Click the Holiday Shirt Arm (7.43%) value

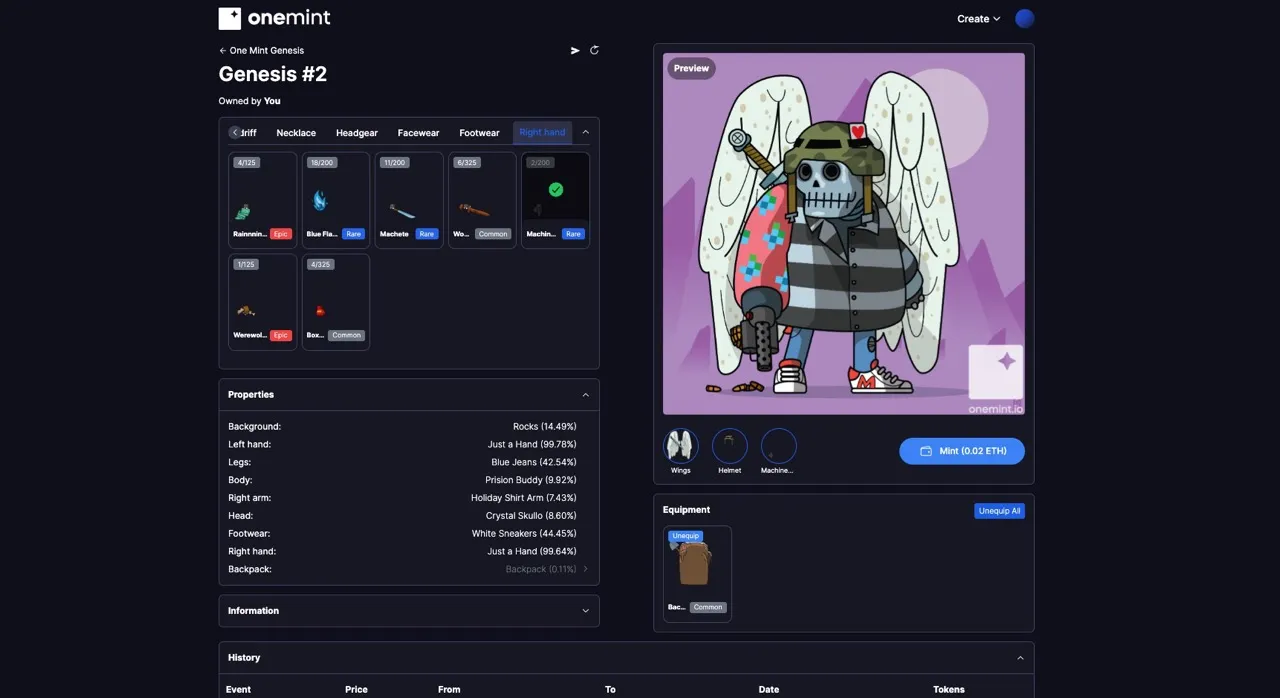point(524,498)
